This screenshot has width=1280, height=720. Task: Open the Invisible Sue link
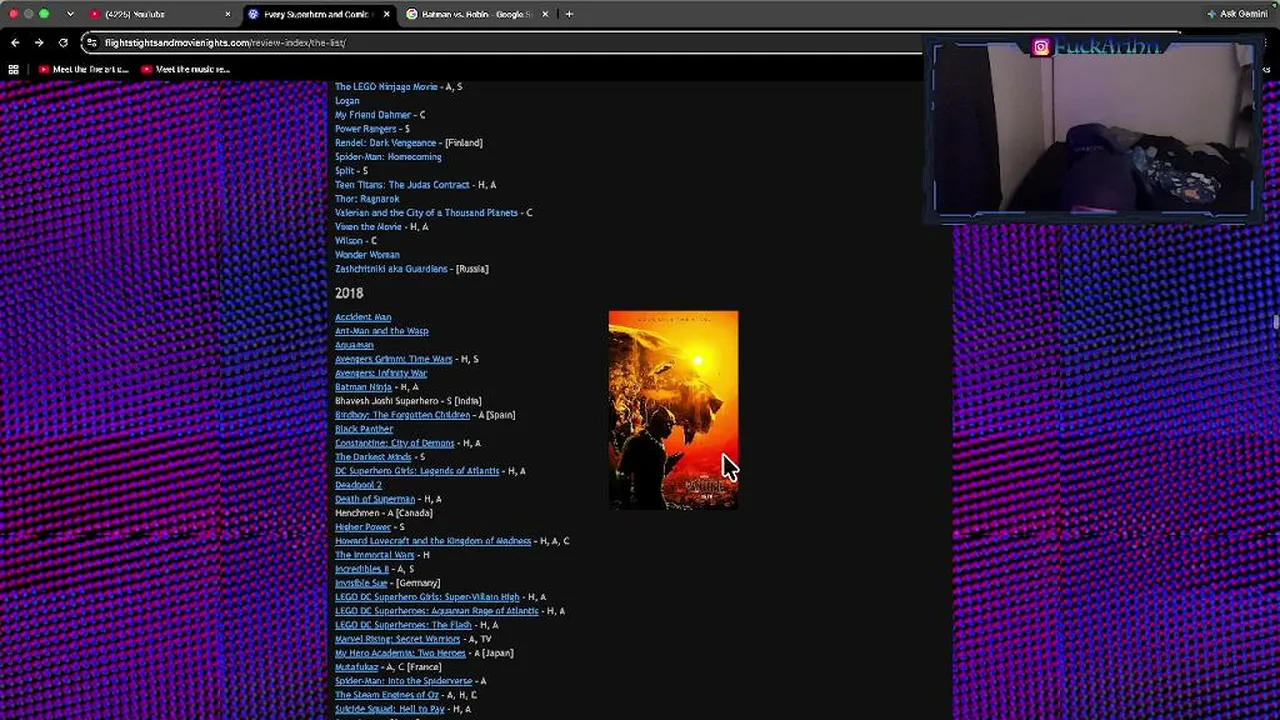pyautogui.click(x=361, y=583)
